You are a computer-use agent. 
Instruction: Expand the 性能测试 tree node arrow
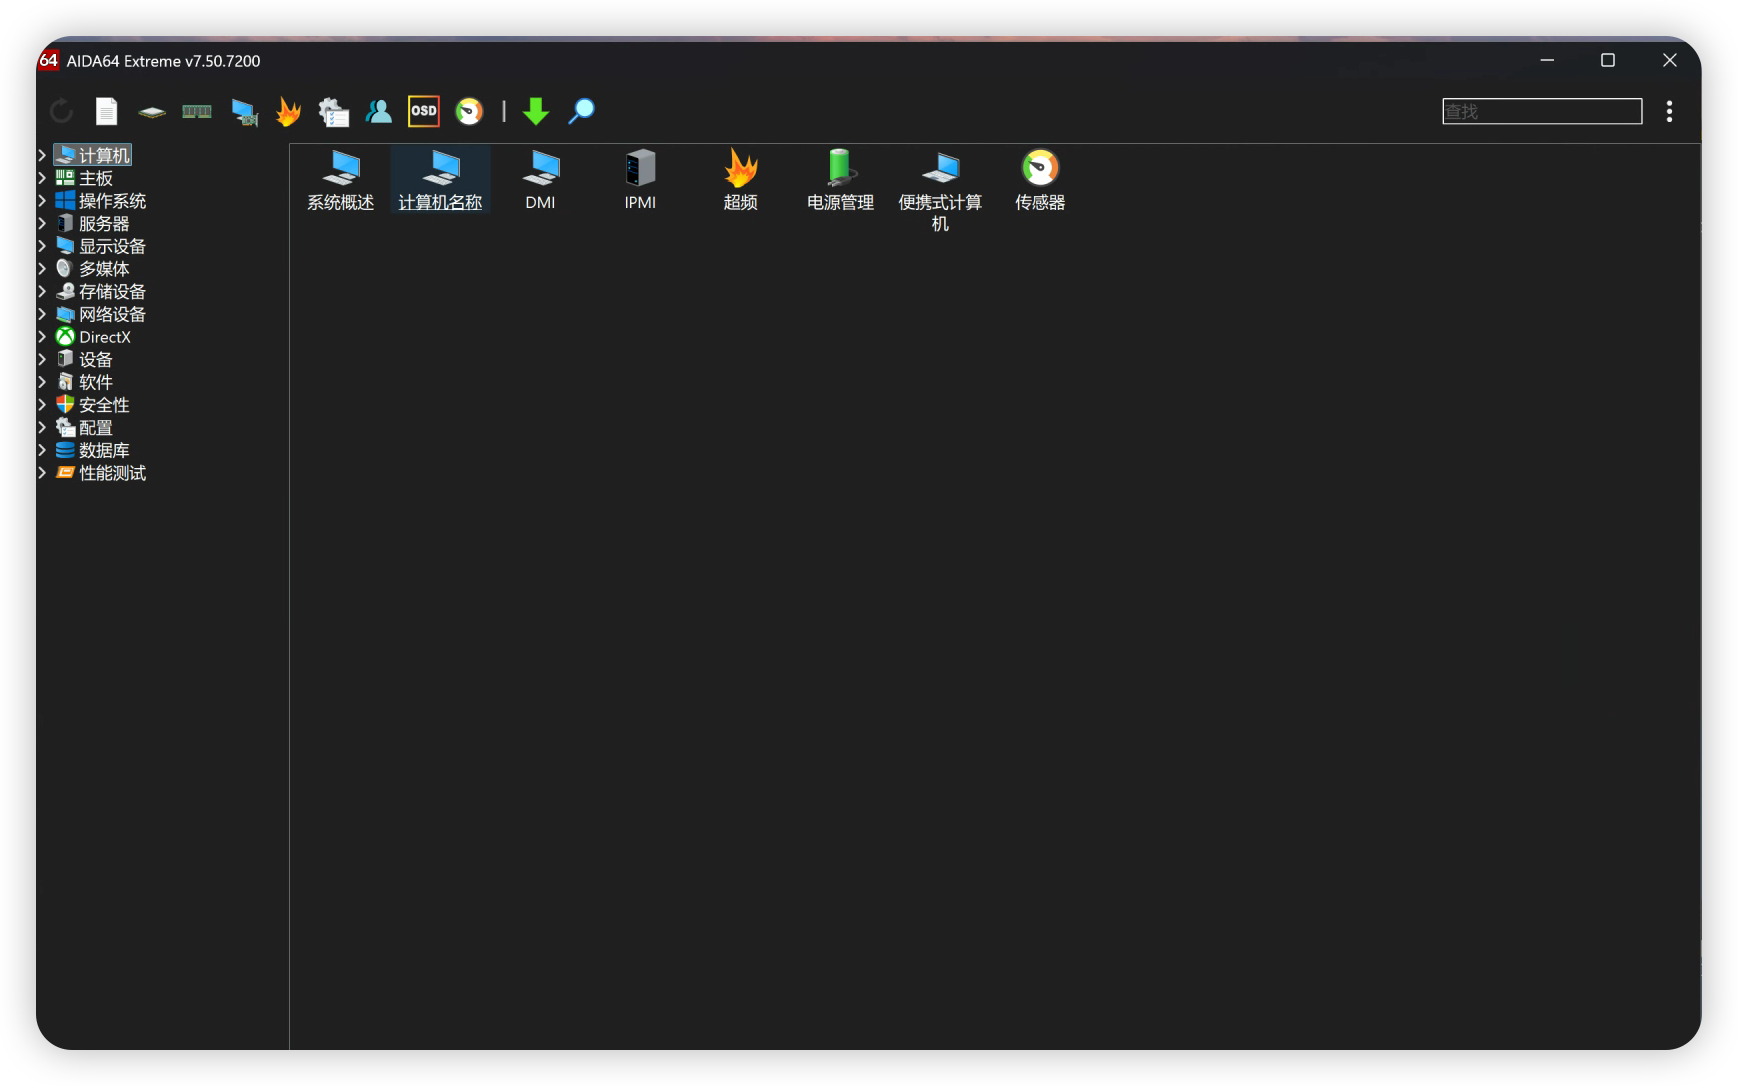click(43, 473)
